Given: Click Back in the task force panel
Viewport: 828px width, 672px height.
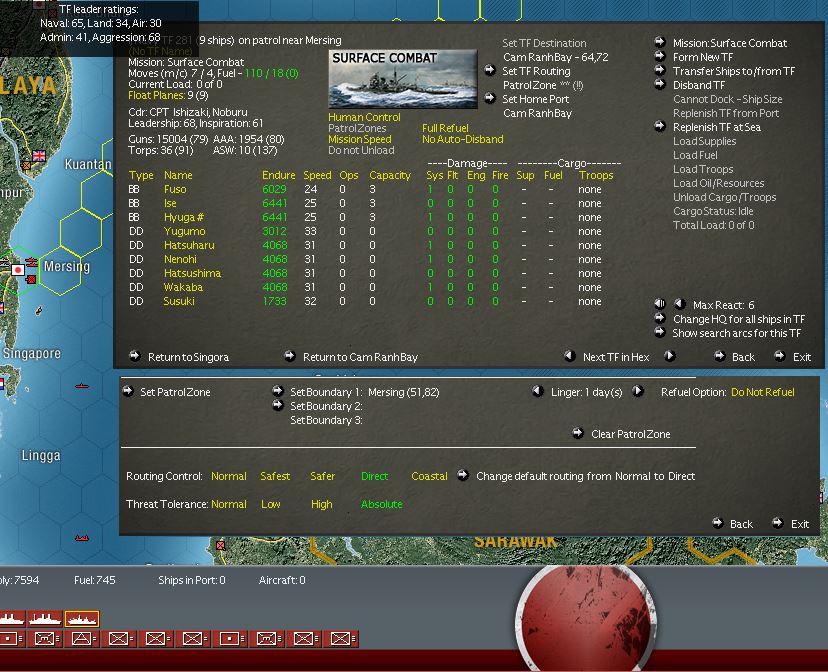Looking at the screenshot, I should coord(743,357).
